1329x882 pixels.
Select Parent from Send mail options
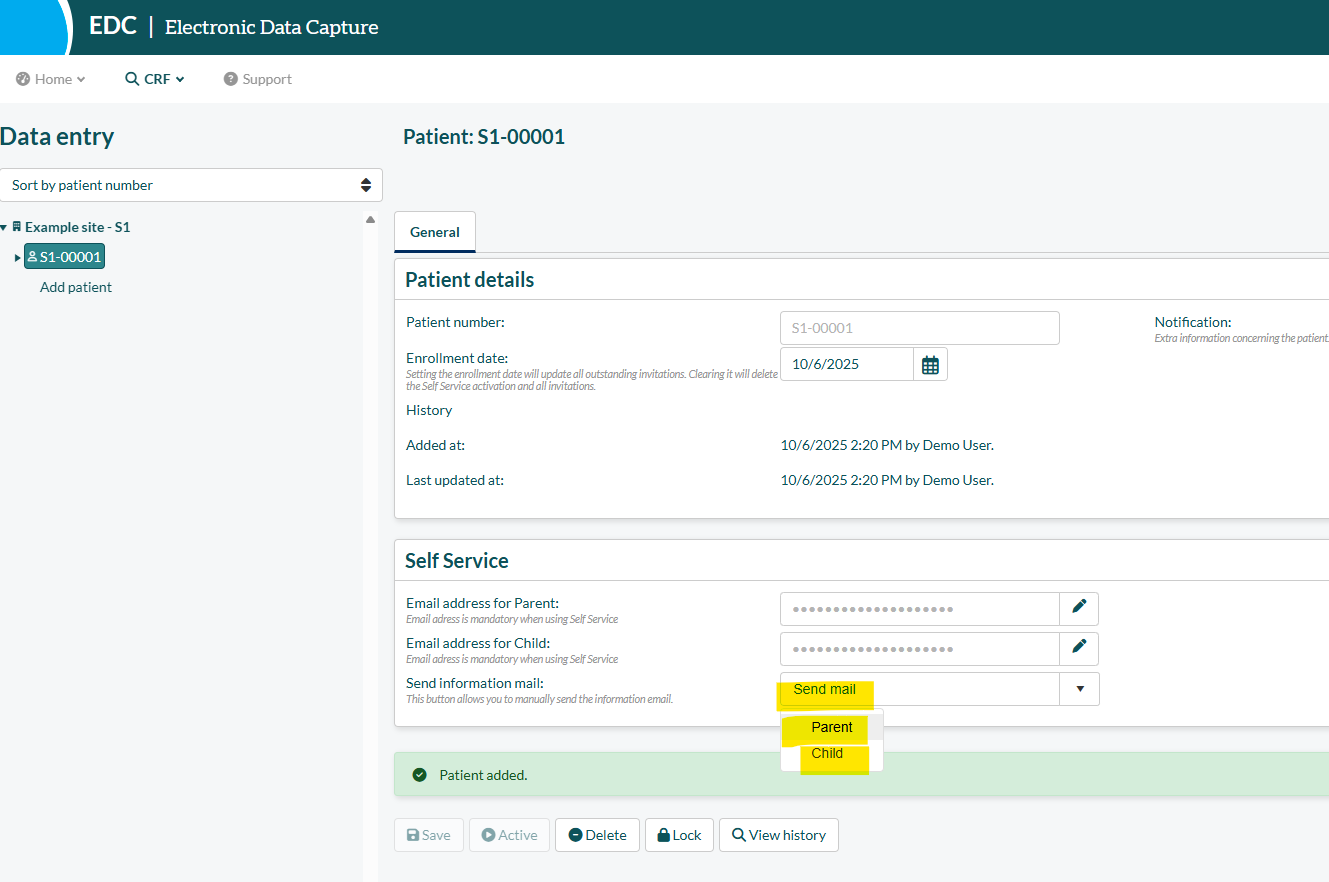[x=832, y=727]
